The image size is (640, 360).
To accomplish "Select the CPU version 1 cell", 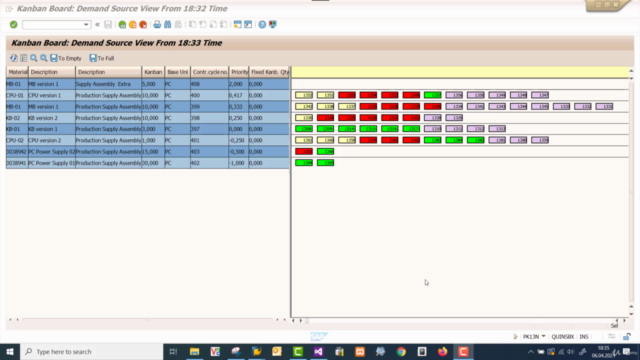I will [x=52, y=96].
